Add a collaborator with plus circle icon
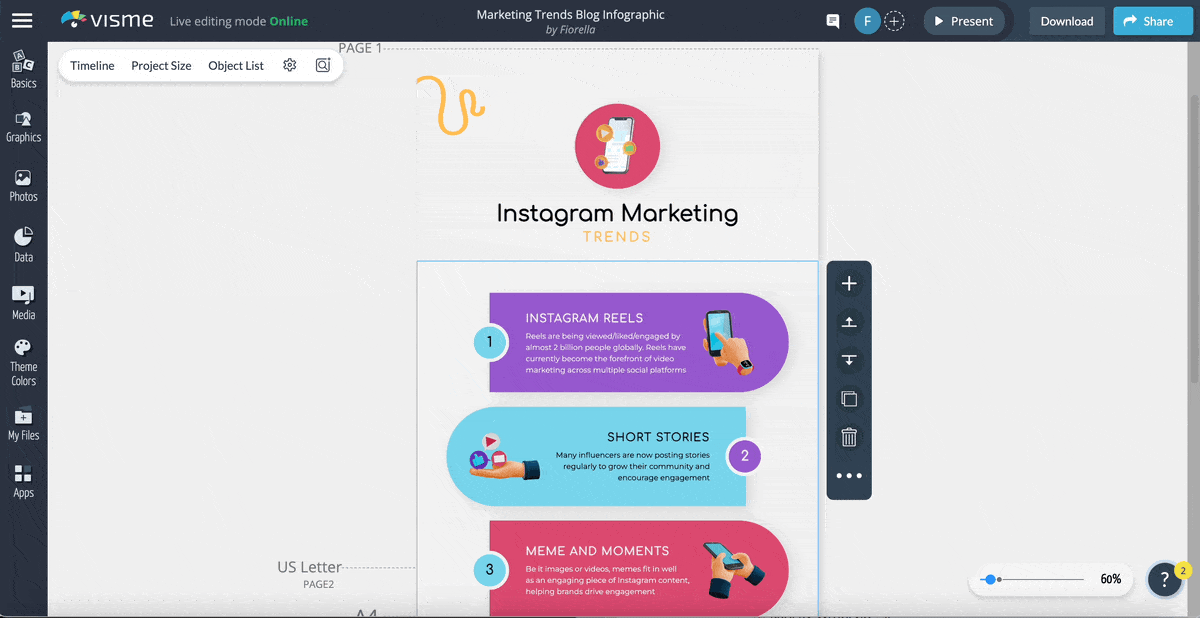 point(895,21)
